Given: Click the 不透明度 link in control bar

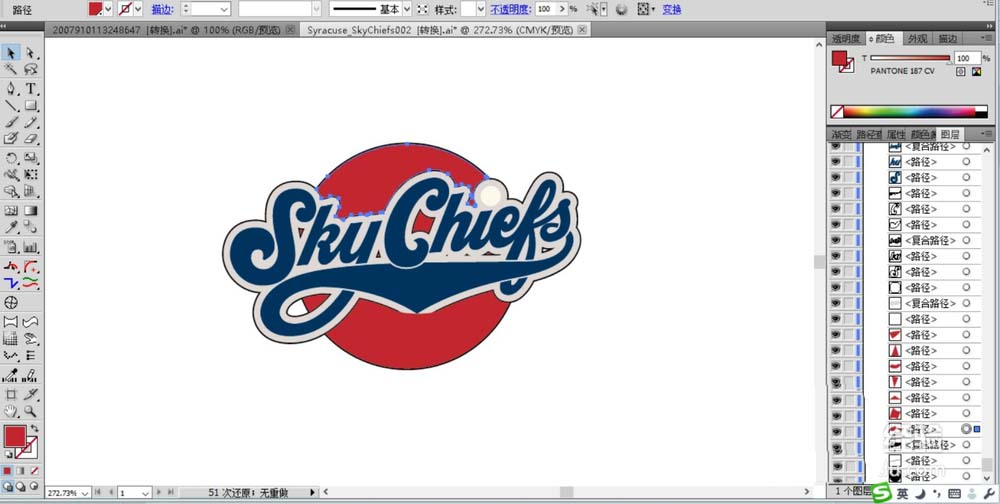Looking at the screenshot, I should click(511, 10).
